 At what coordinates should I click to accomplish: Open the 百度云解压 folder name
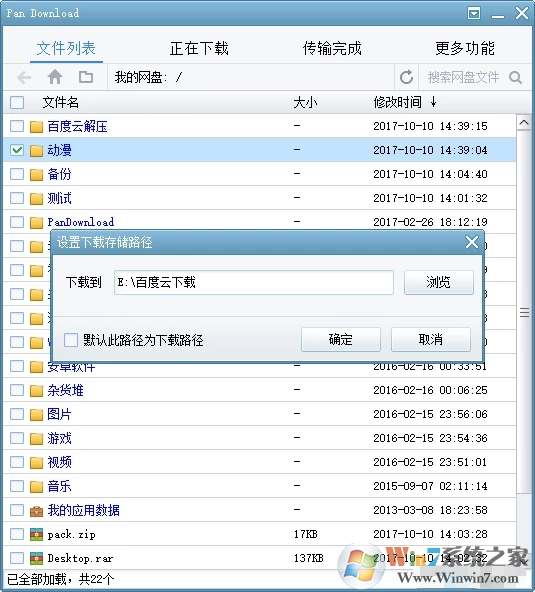point(77,126)
